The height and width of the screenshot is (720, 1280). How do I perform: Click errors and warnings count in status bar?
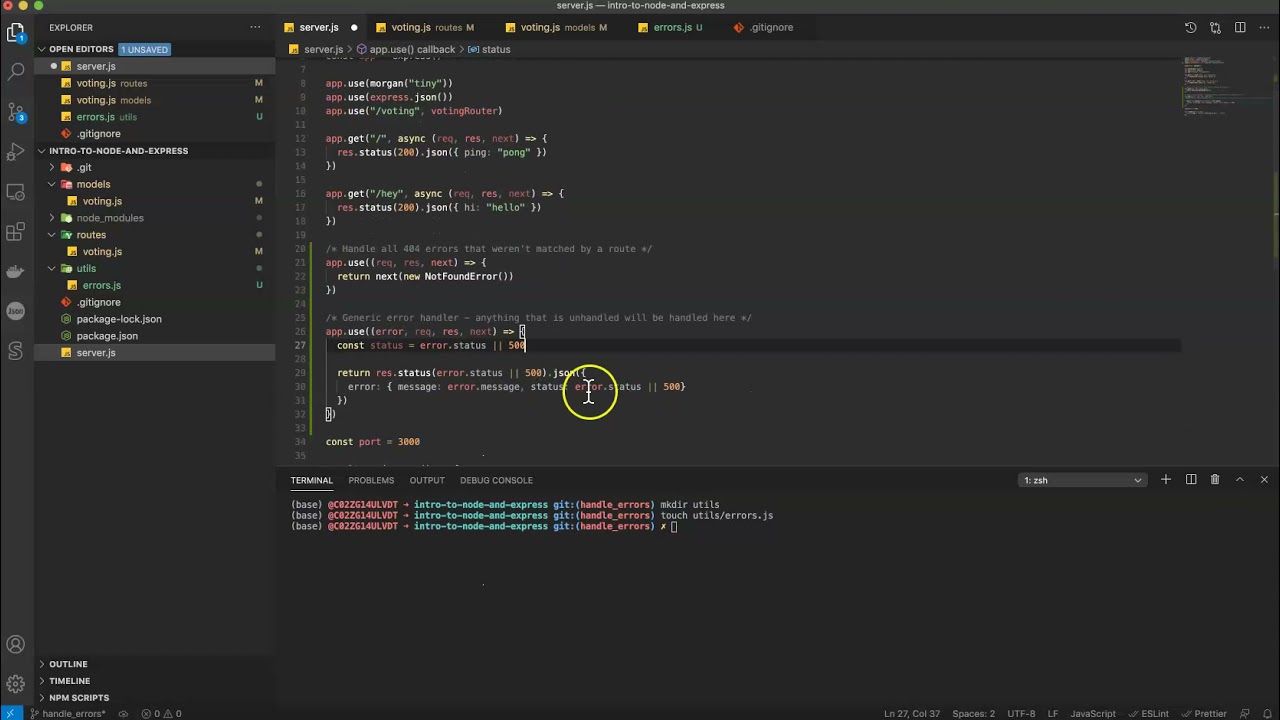[162, 714]
